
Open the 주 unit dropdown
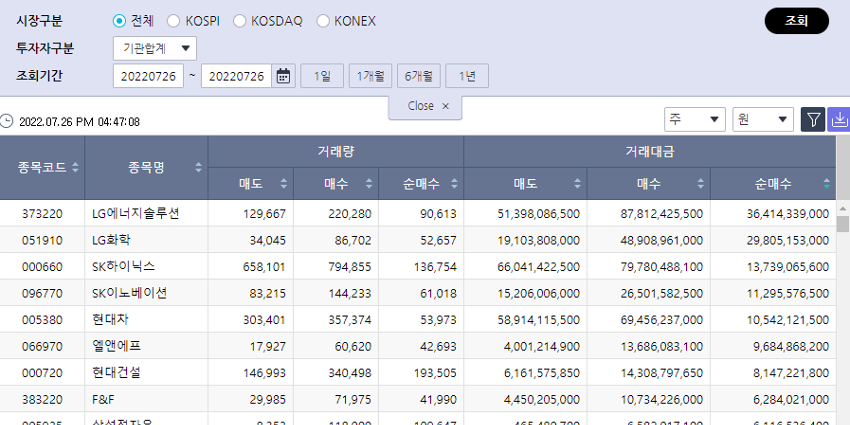695,120
